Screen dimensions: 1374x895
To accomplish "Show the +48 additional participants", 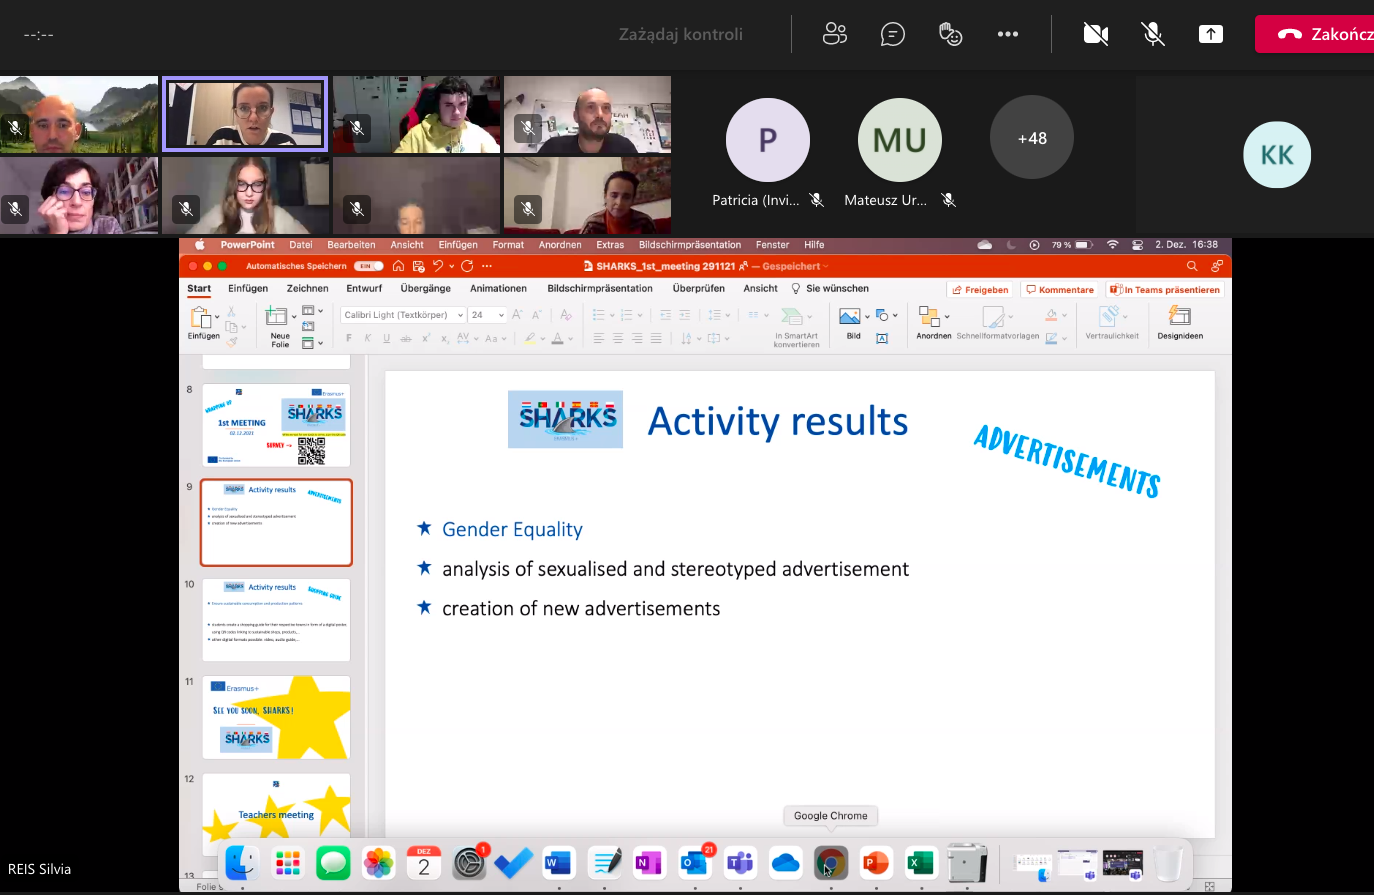I will (x=1032, y=138).
